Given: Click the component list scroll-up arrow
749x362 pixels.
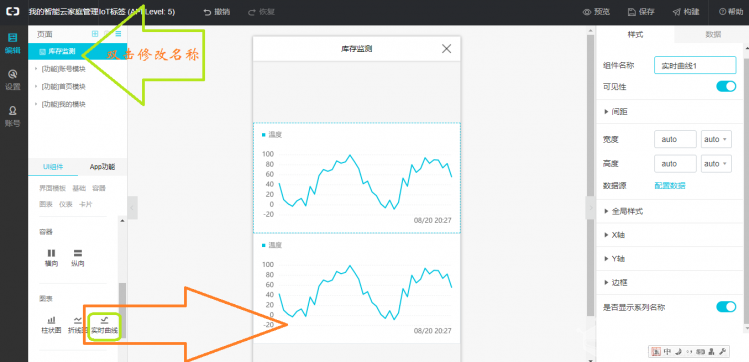Looking at the screenshot, I should click(122, 221).
